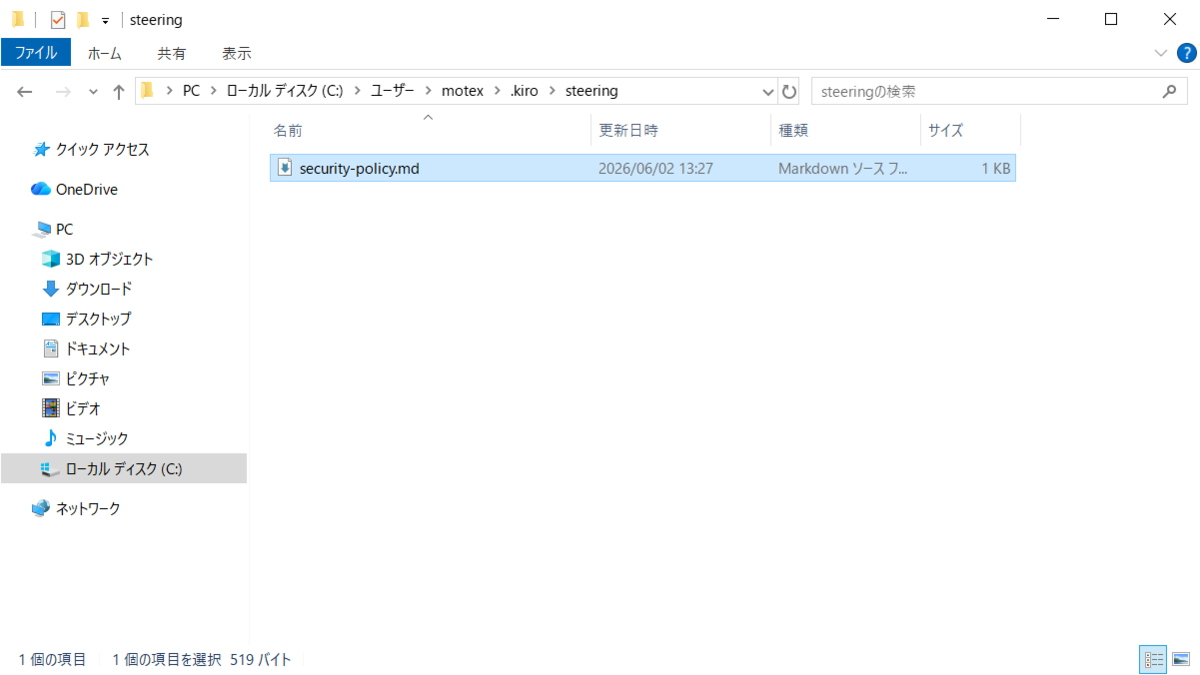Click the 1 KB size cell

pyautogui.click(x=995, y=169)
